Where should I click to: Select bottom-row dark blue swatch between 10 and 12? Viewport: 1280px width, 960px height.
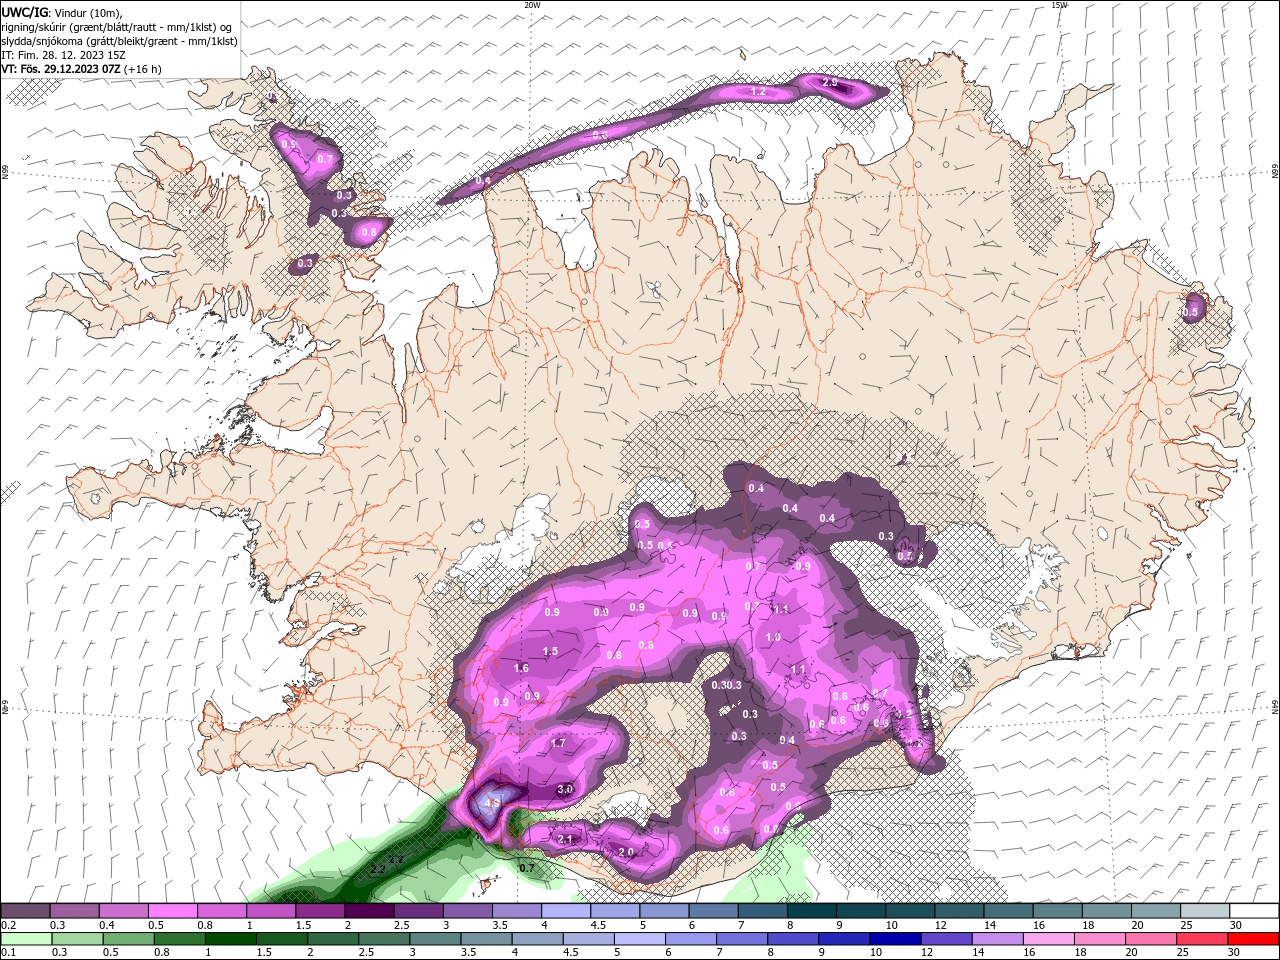pyautogui.click(x=897, y=938)
